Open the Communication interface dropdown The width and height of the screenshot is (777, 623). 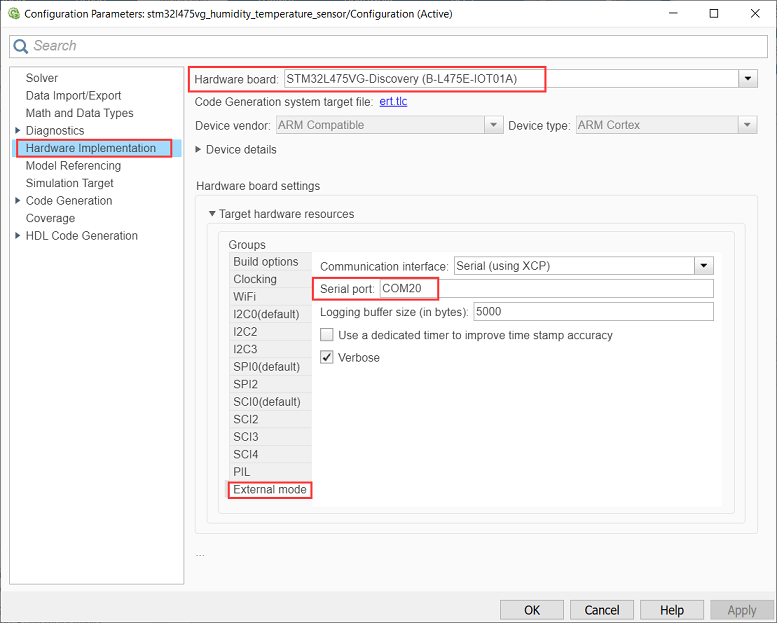coord(704,266)
